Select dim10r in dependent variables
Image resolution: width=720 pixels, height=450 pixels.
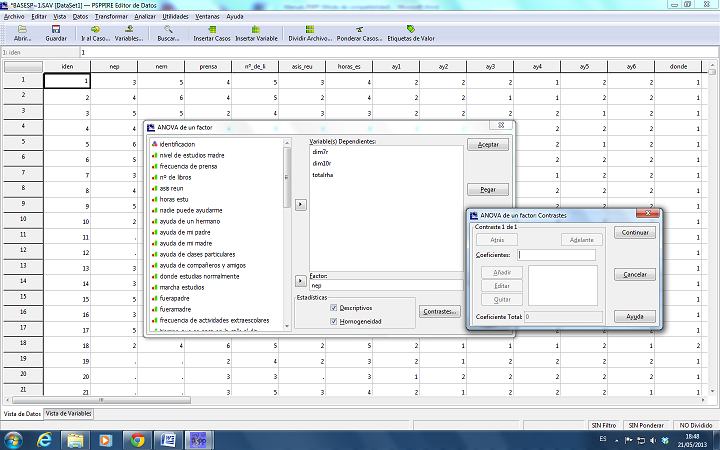(321, 163)
